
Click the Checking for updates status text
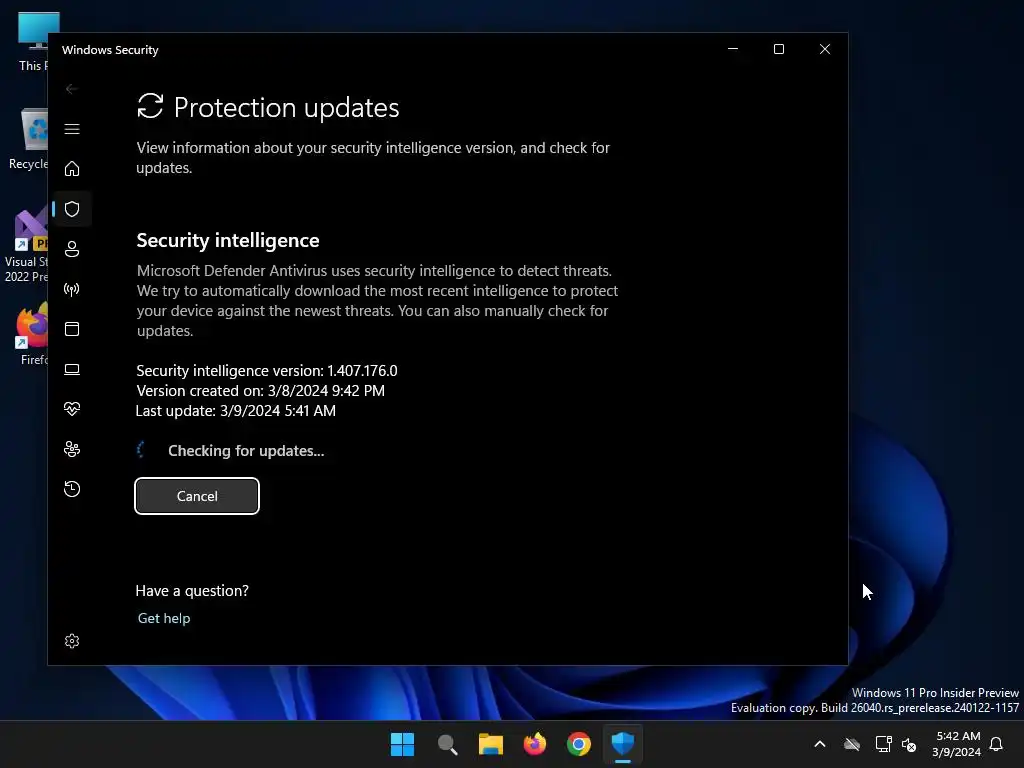pyautogui.click(x=246, y=451)
